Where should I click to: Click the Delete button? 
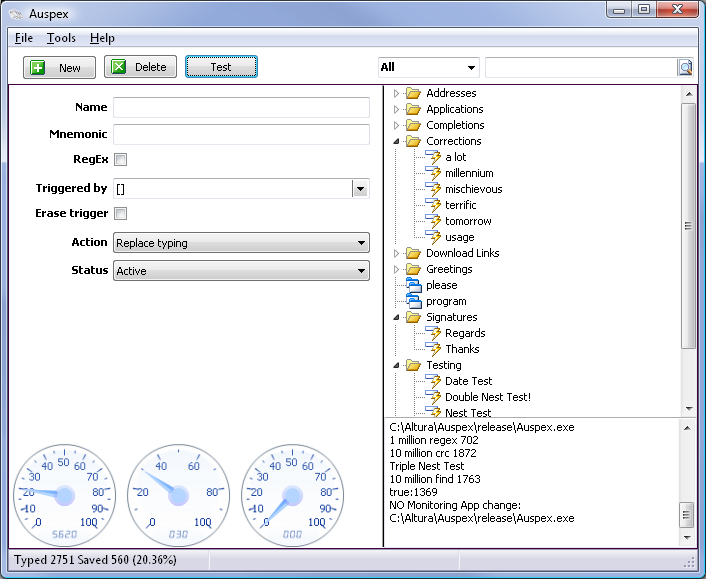coord(140,67)
